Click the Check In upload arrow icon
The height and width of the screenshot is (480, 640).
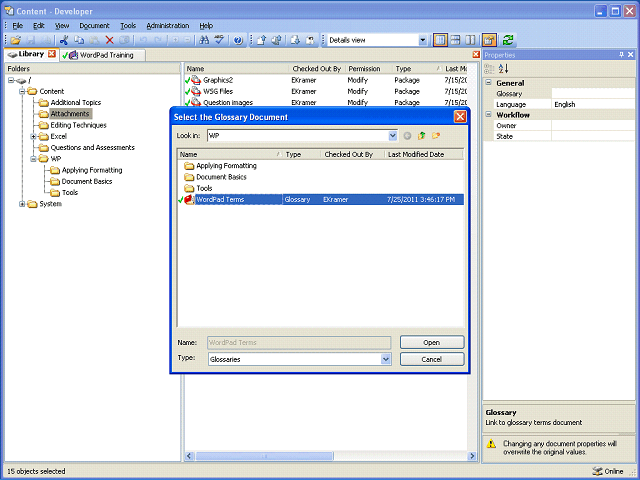(x=262, y=40)
